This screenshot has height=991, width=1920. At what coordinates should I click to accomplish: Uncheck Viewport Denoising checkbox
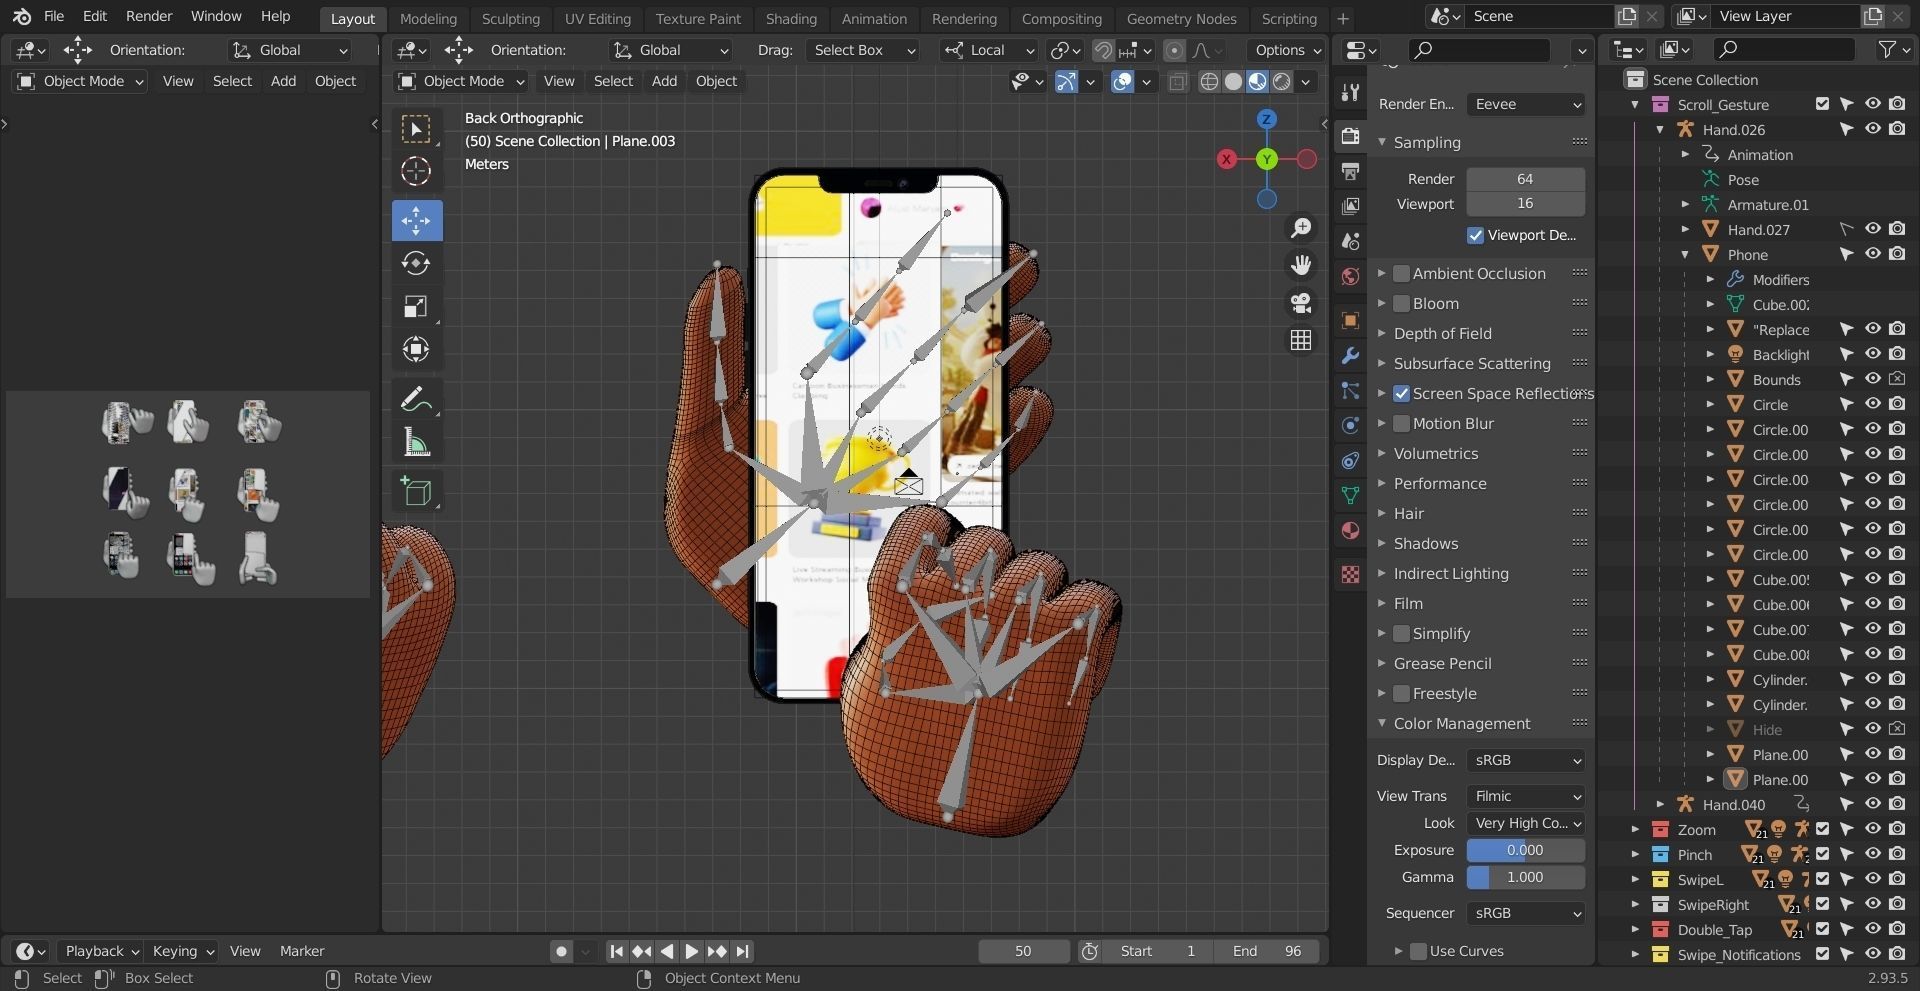click(x=1475, y=235)
